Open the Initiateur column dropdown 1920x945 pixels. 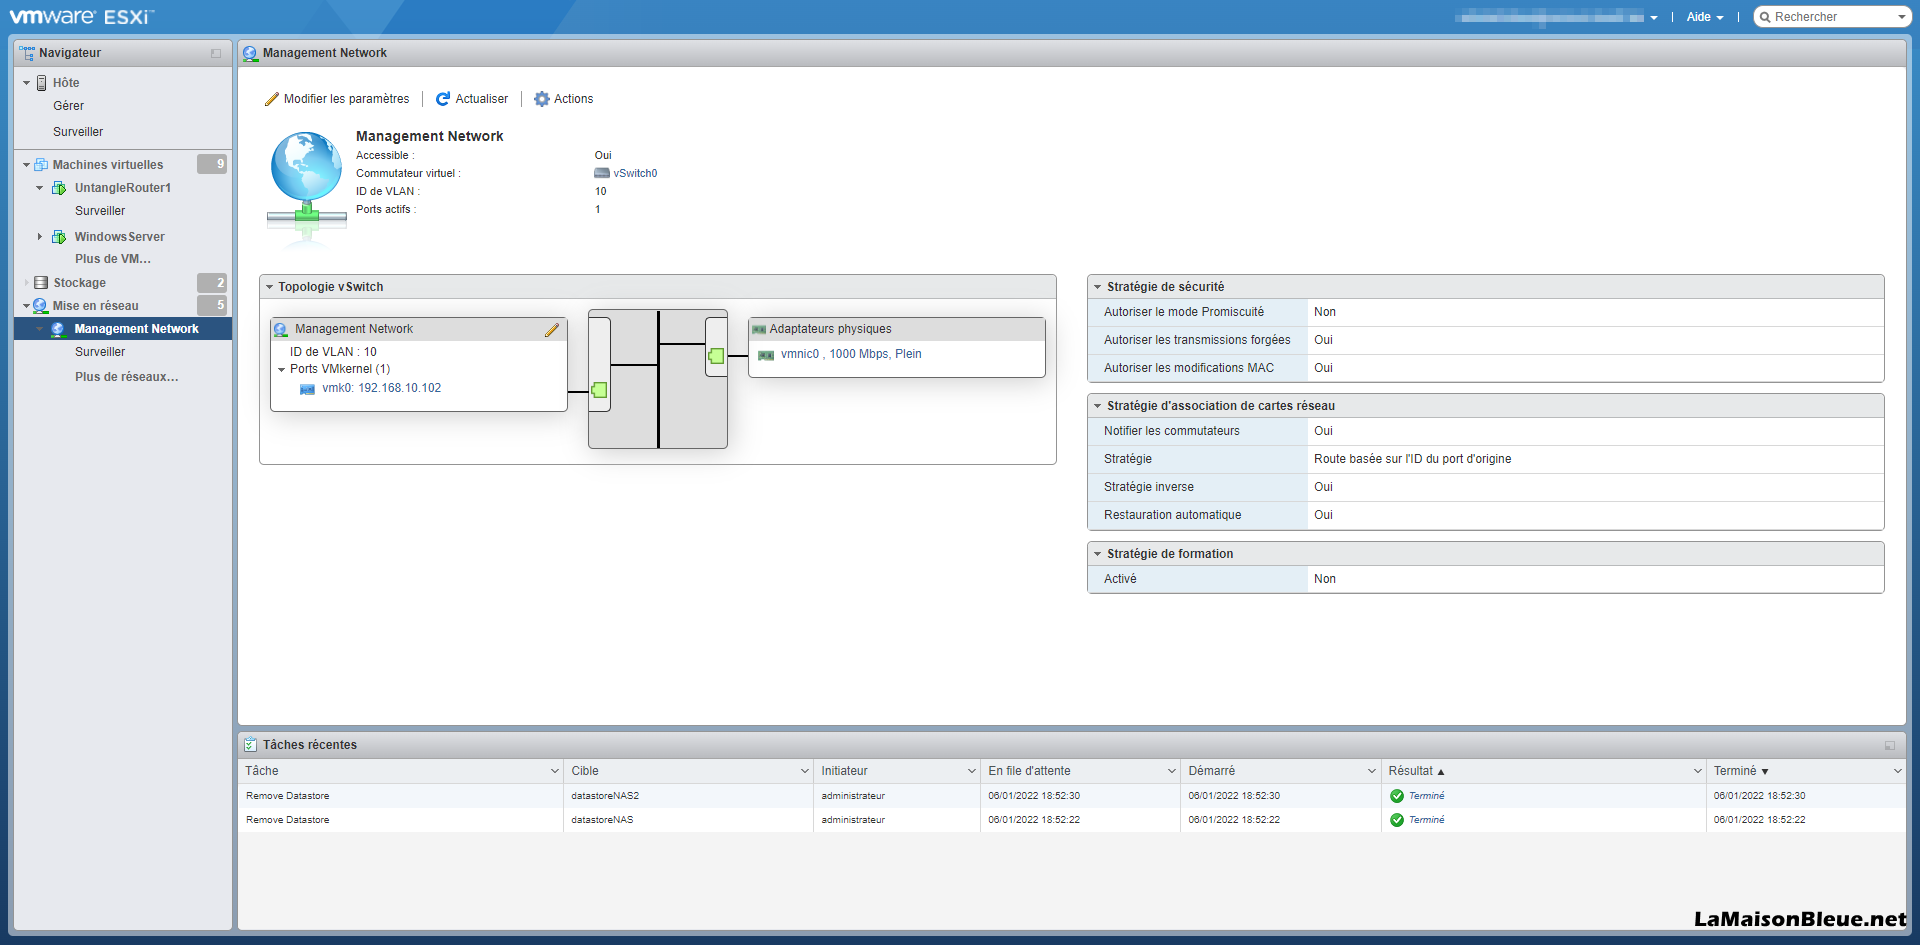971,771
